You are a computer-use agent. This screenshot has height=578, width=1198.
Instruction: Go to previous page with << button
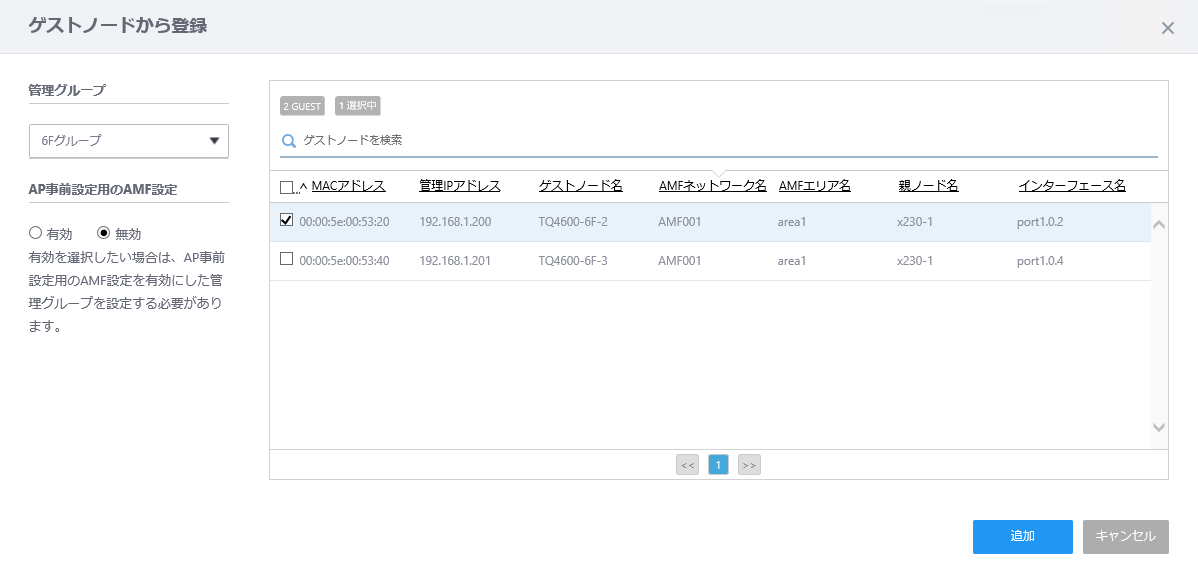point(688,464)
